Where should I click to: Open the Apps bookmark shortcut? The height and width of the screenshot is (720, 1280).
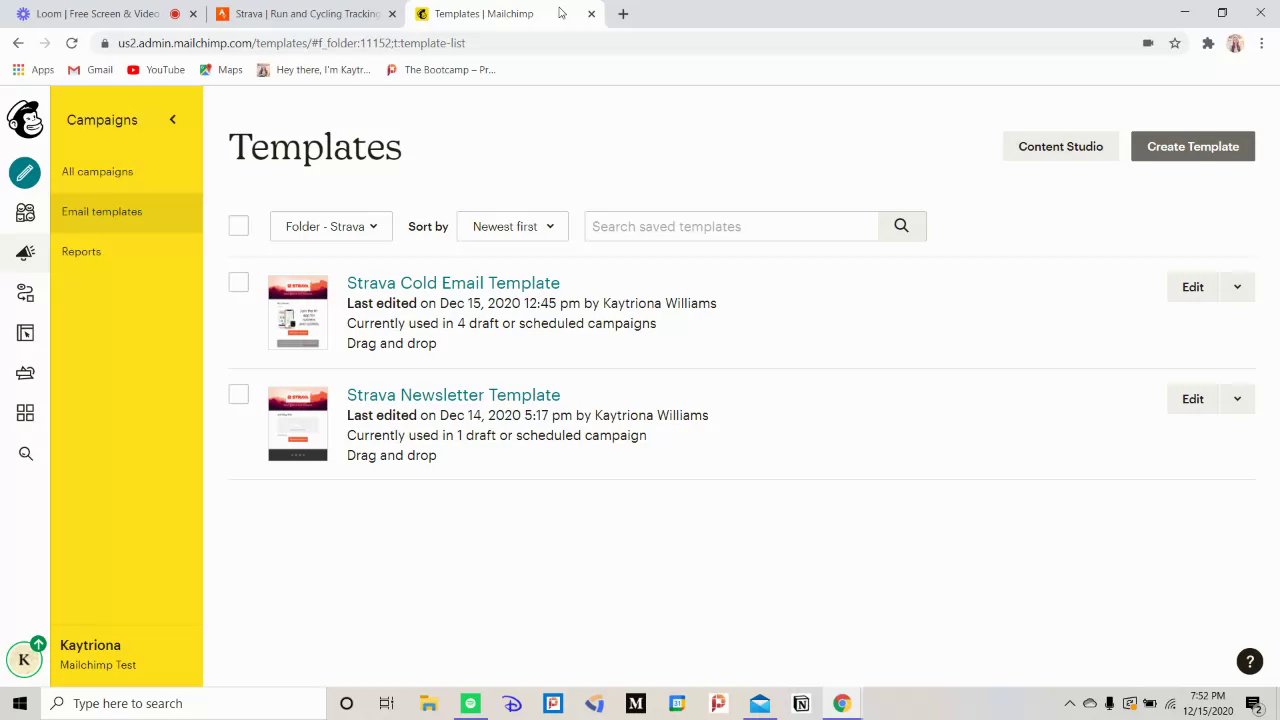[x=33, y=70]
